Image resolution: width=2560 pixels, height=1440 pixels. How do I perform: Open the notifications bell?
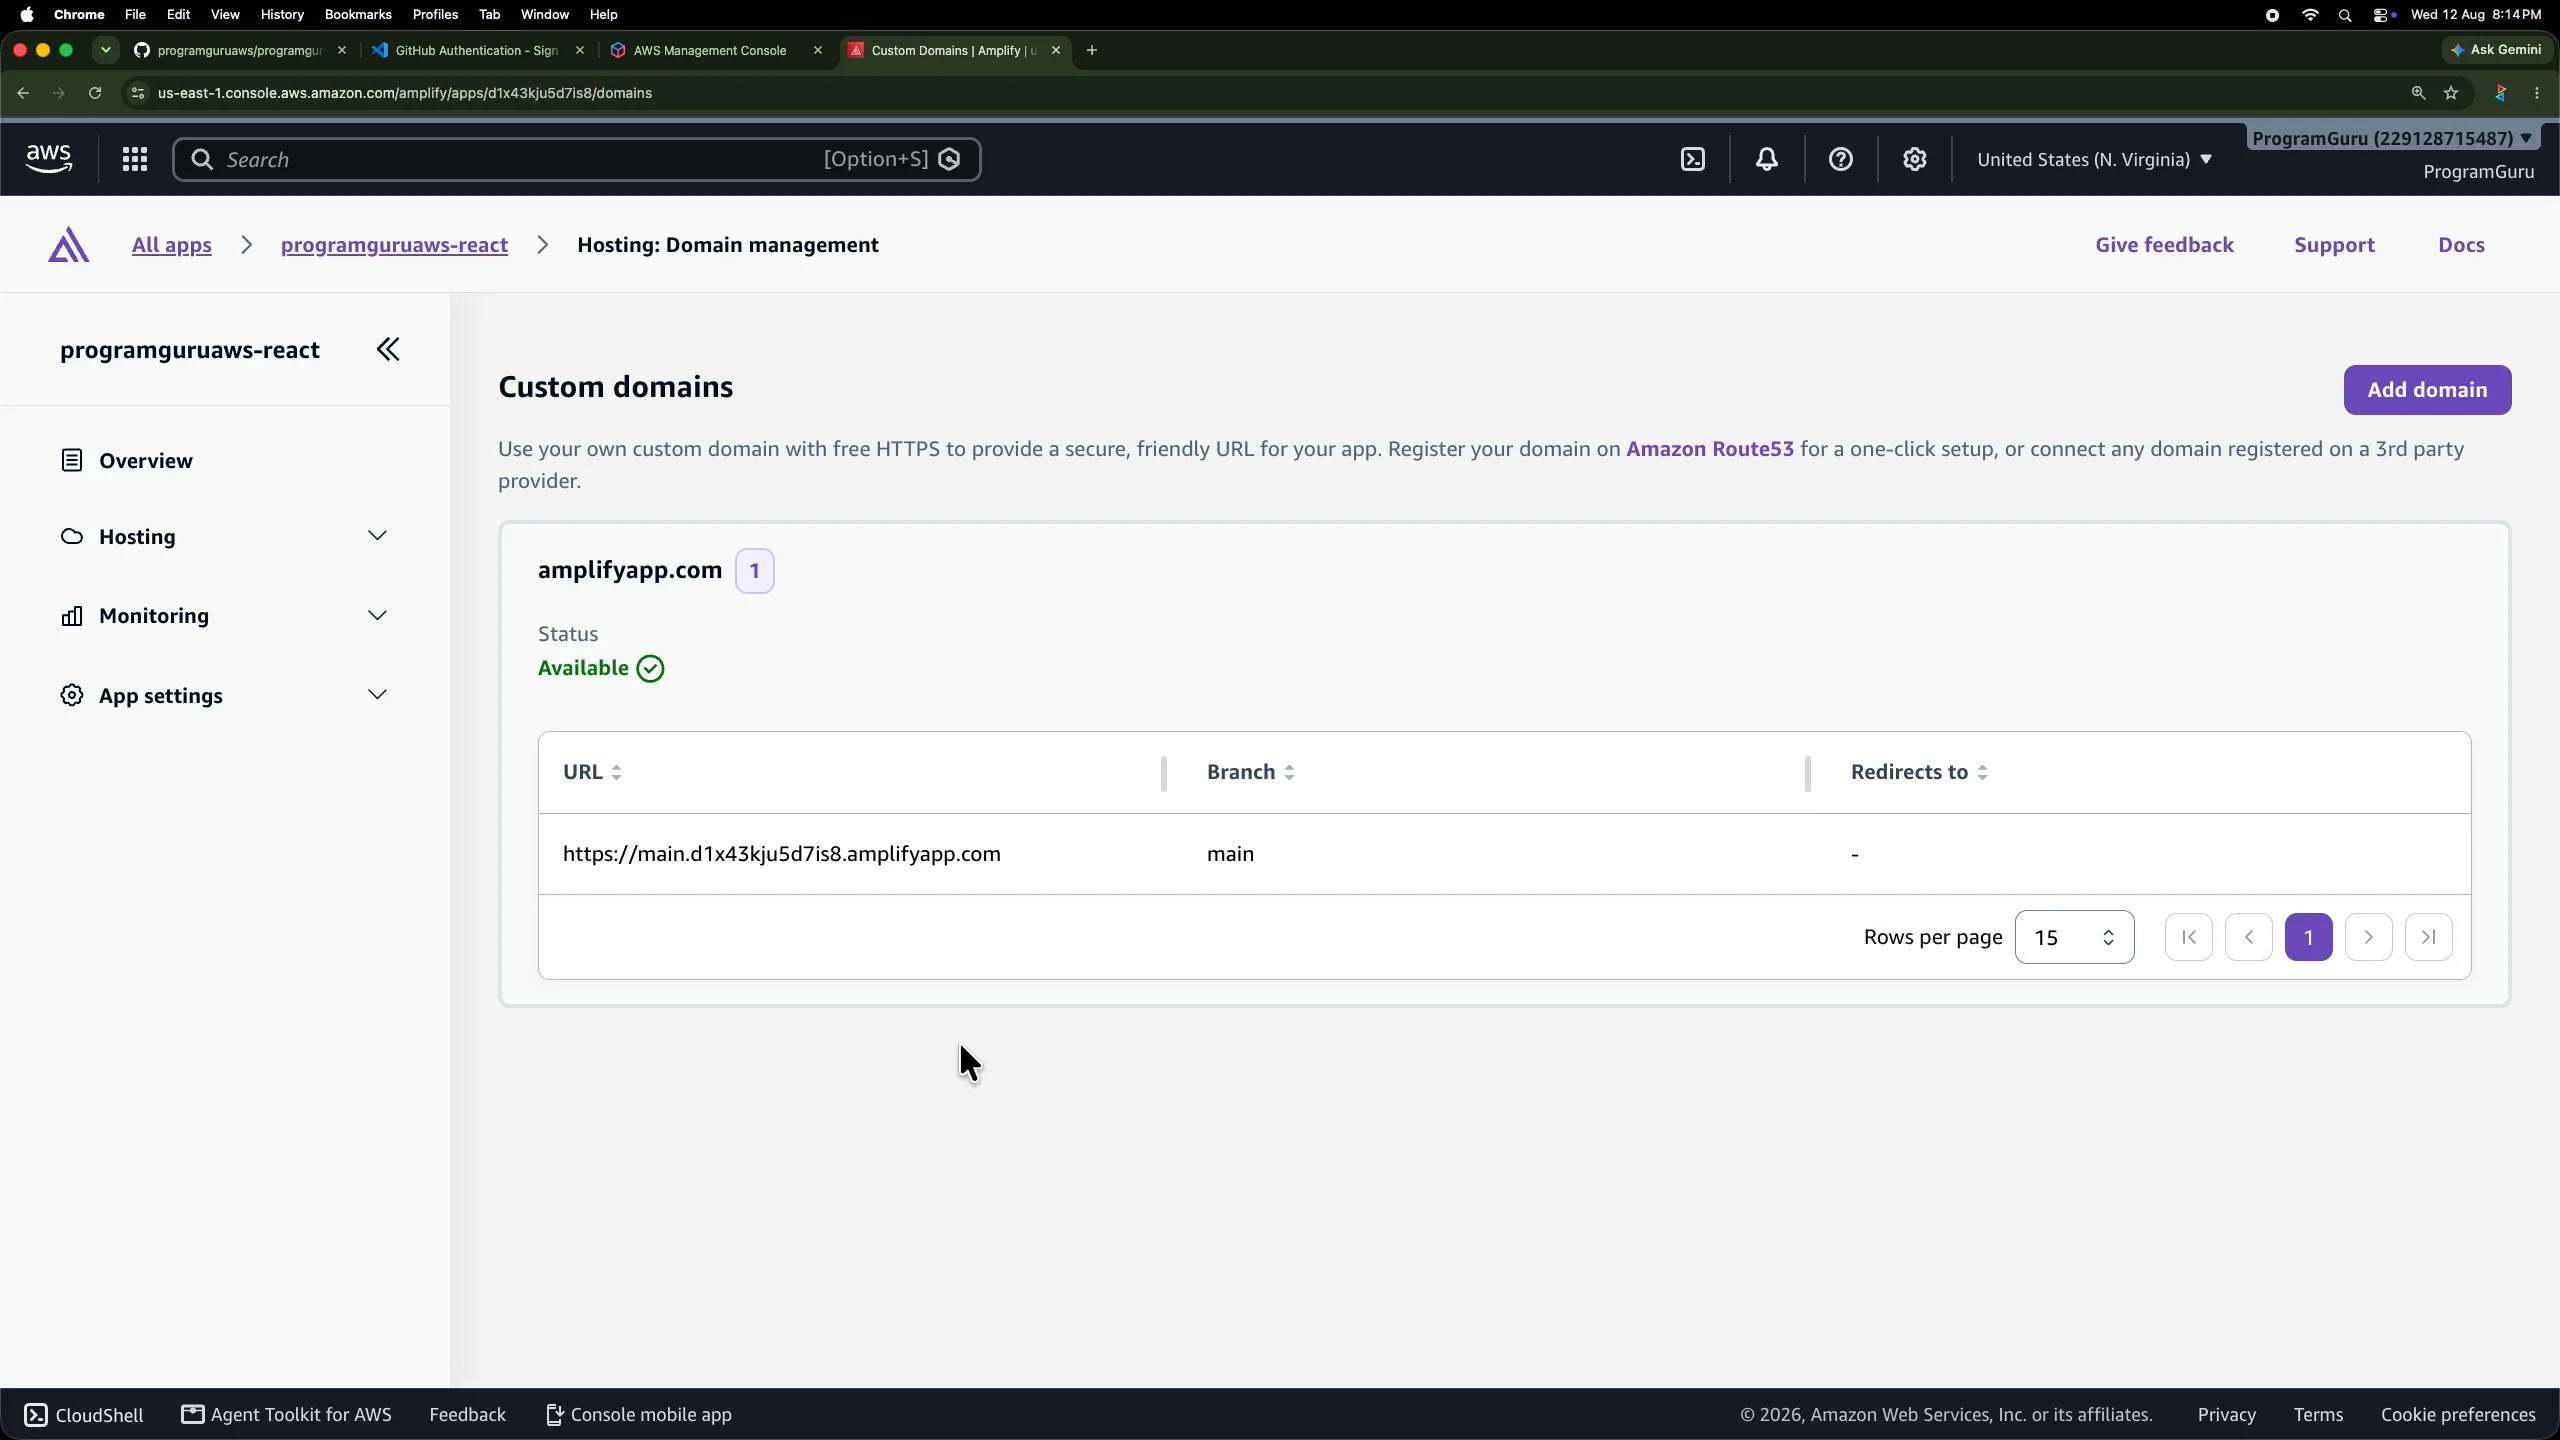[1767, 159]
